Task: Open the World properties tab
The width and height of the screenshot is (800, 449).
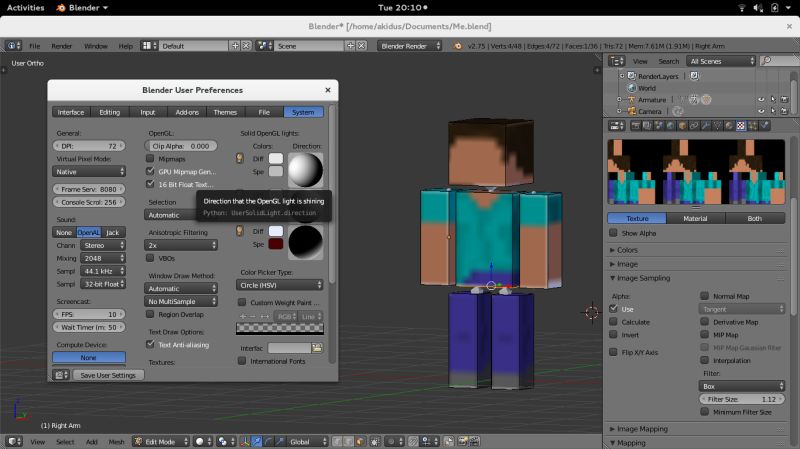Action: (671, 126)
